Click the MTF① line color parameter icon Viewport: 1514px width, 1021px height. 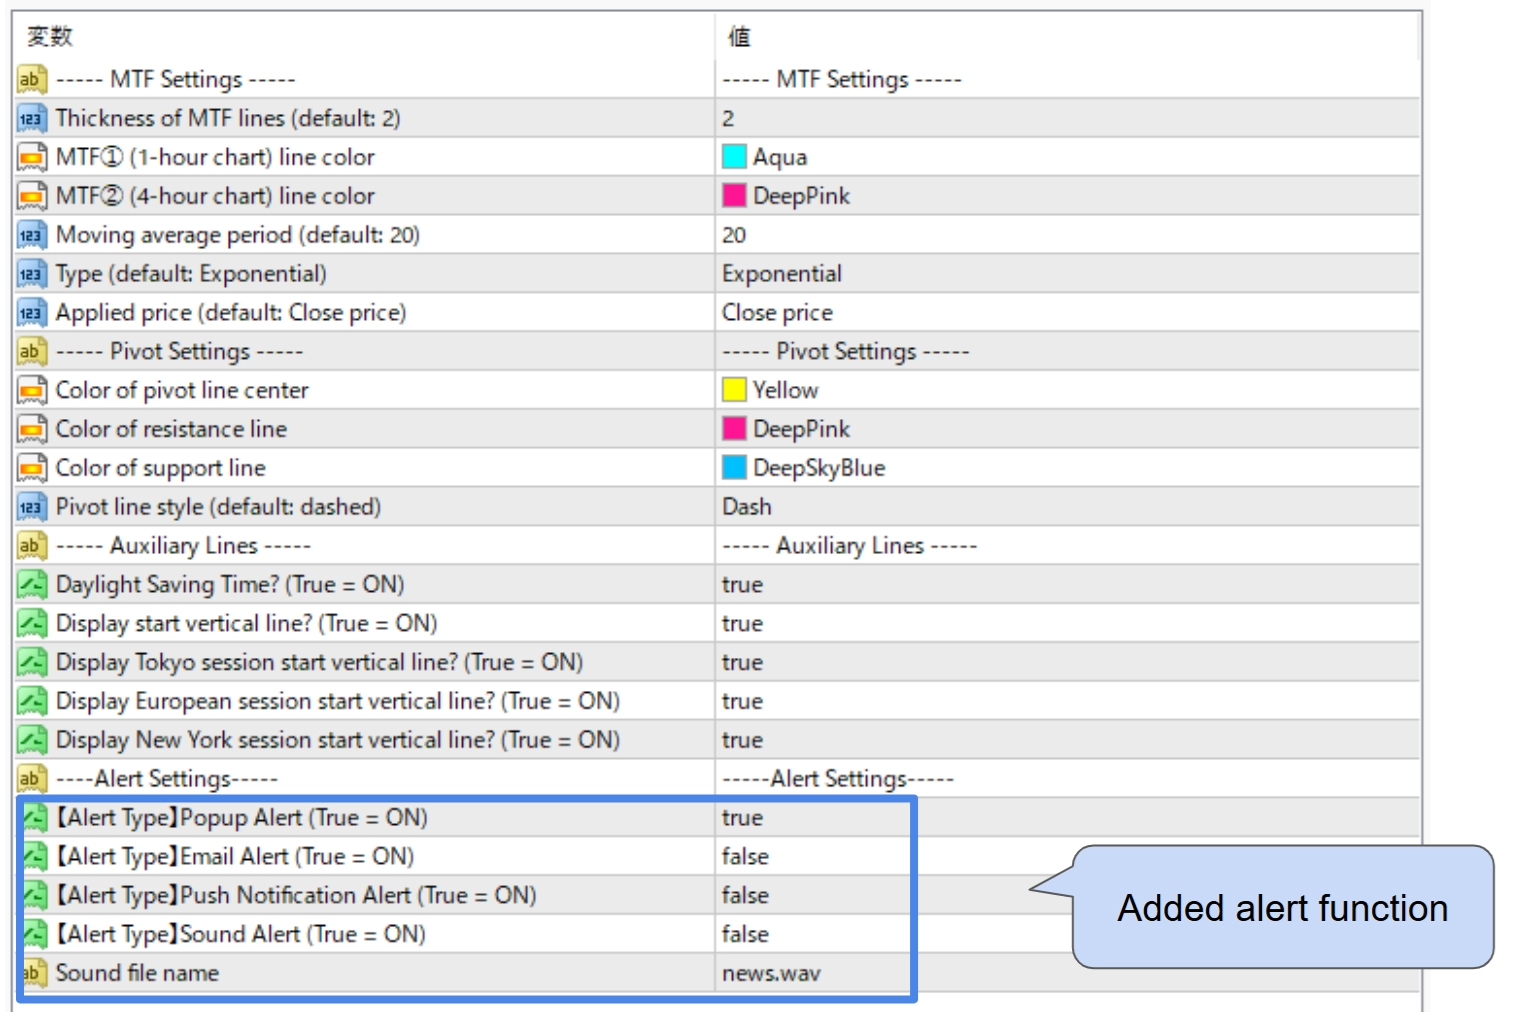tap(31, 157)
